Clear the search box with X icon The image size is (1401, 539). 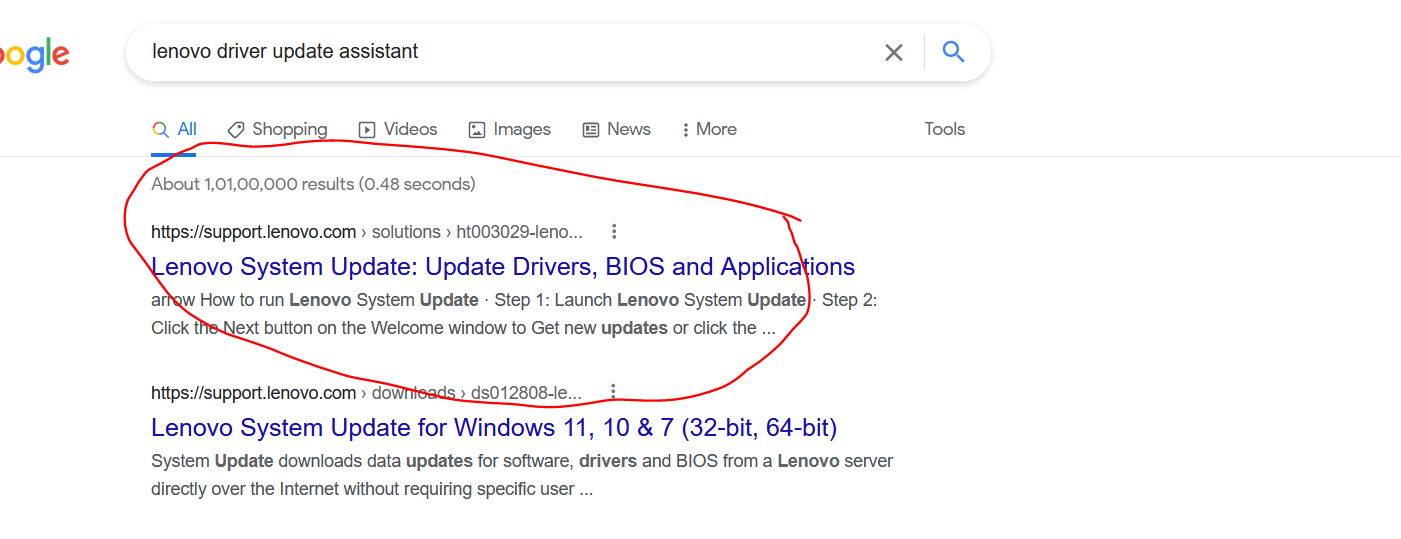pyautogui.click(x=894, y=52)
